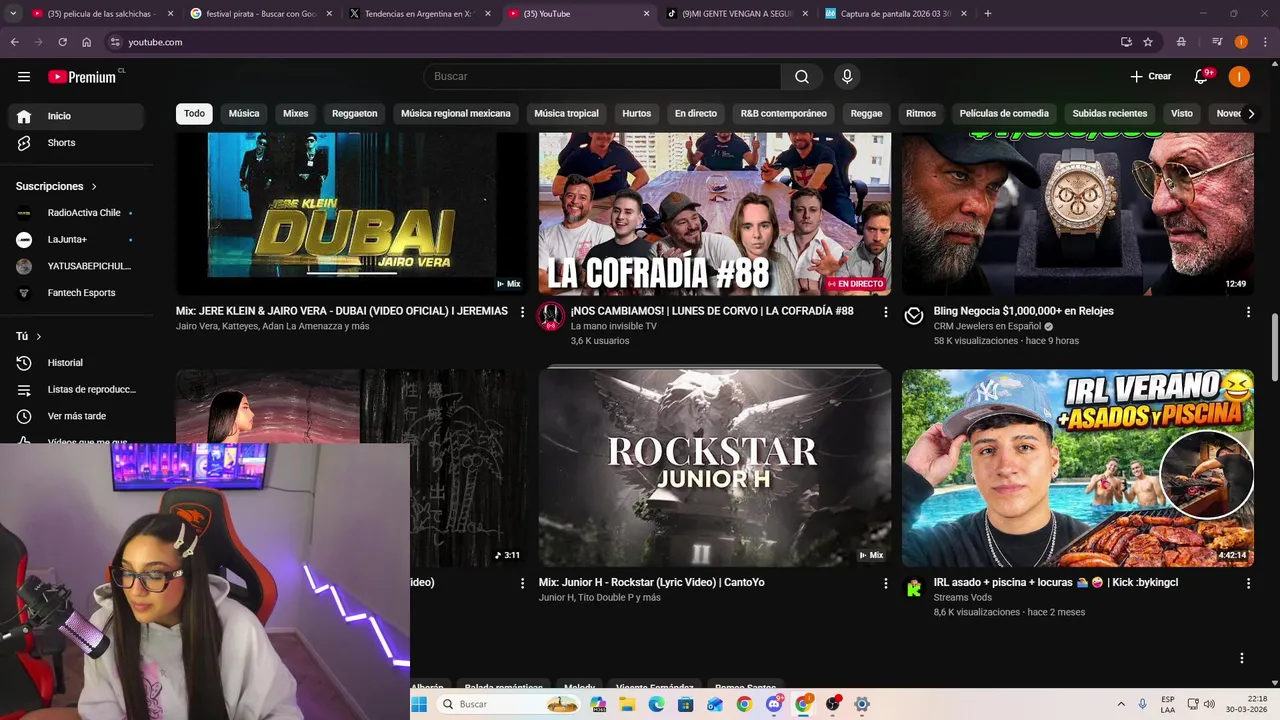The width and height of the screenshot is (1280, 720).
Task: Reload the page
Action: click(x=62, y=42)
